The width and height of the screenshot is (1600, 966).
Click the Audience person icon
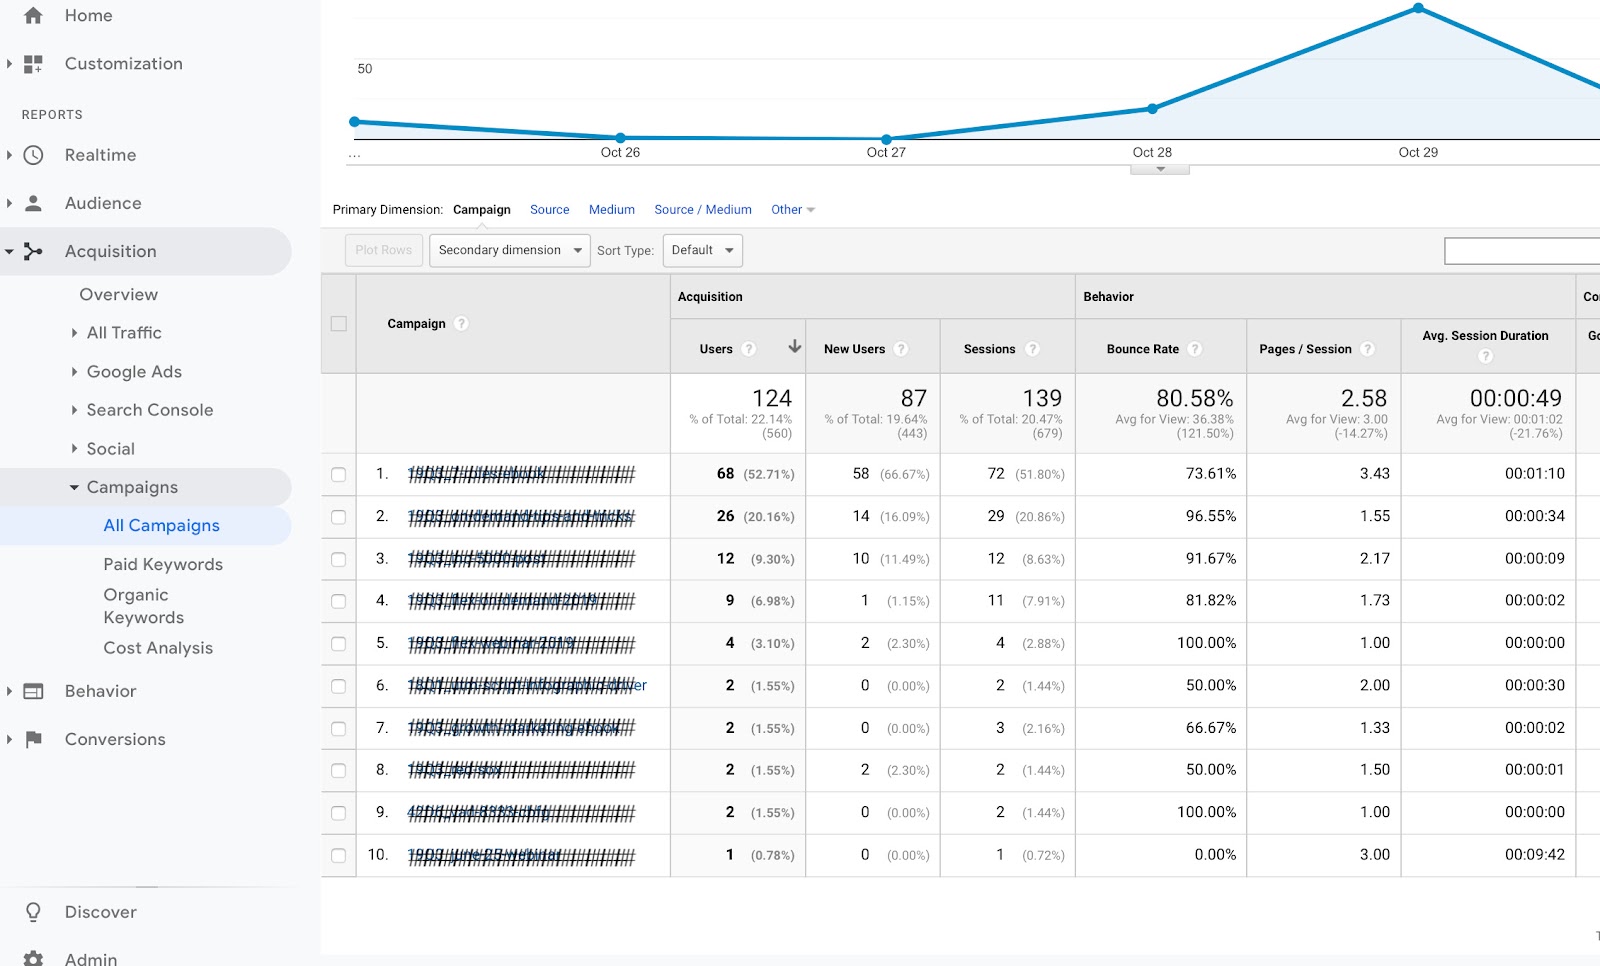[33, 203]
